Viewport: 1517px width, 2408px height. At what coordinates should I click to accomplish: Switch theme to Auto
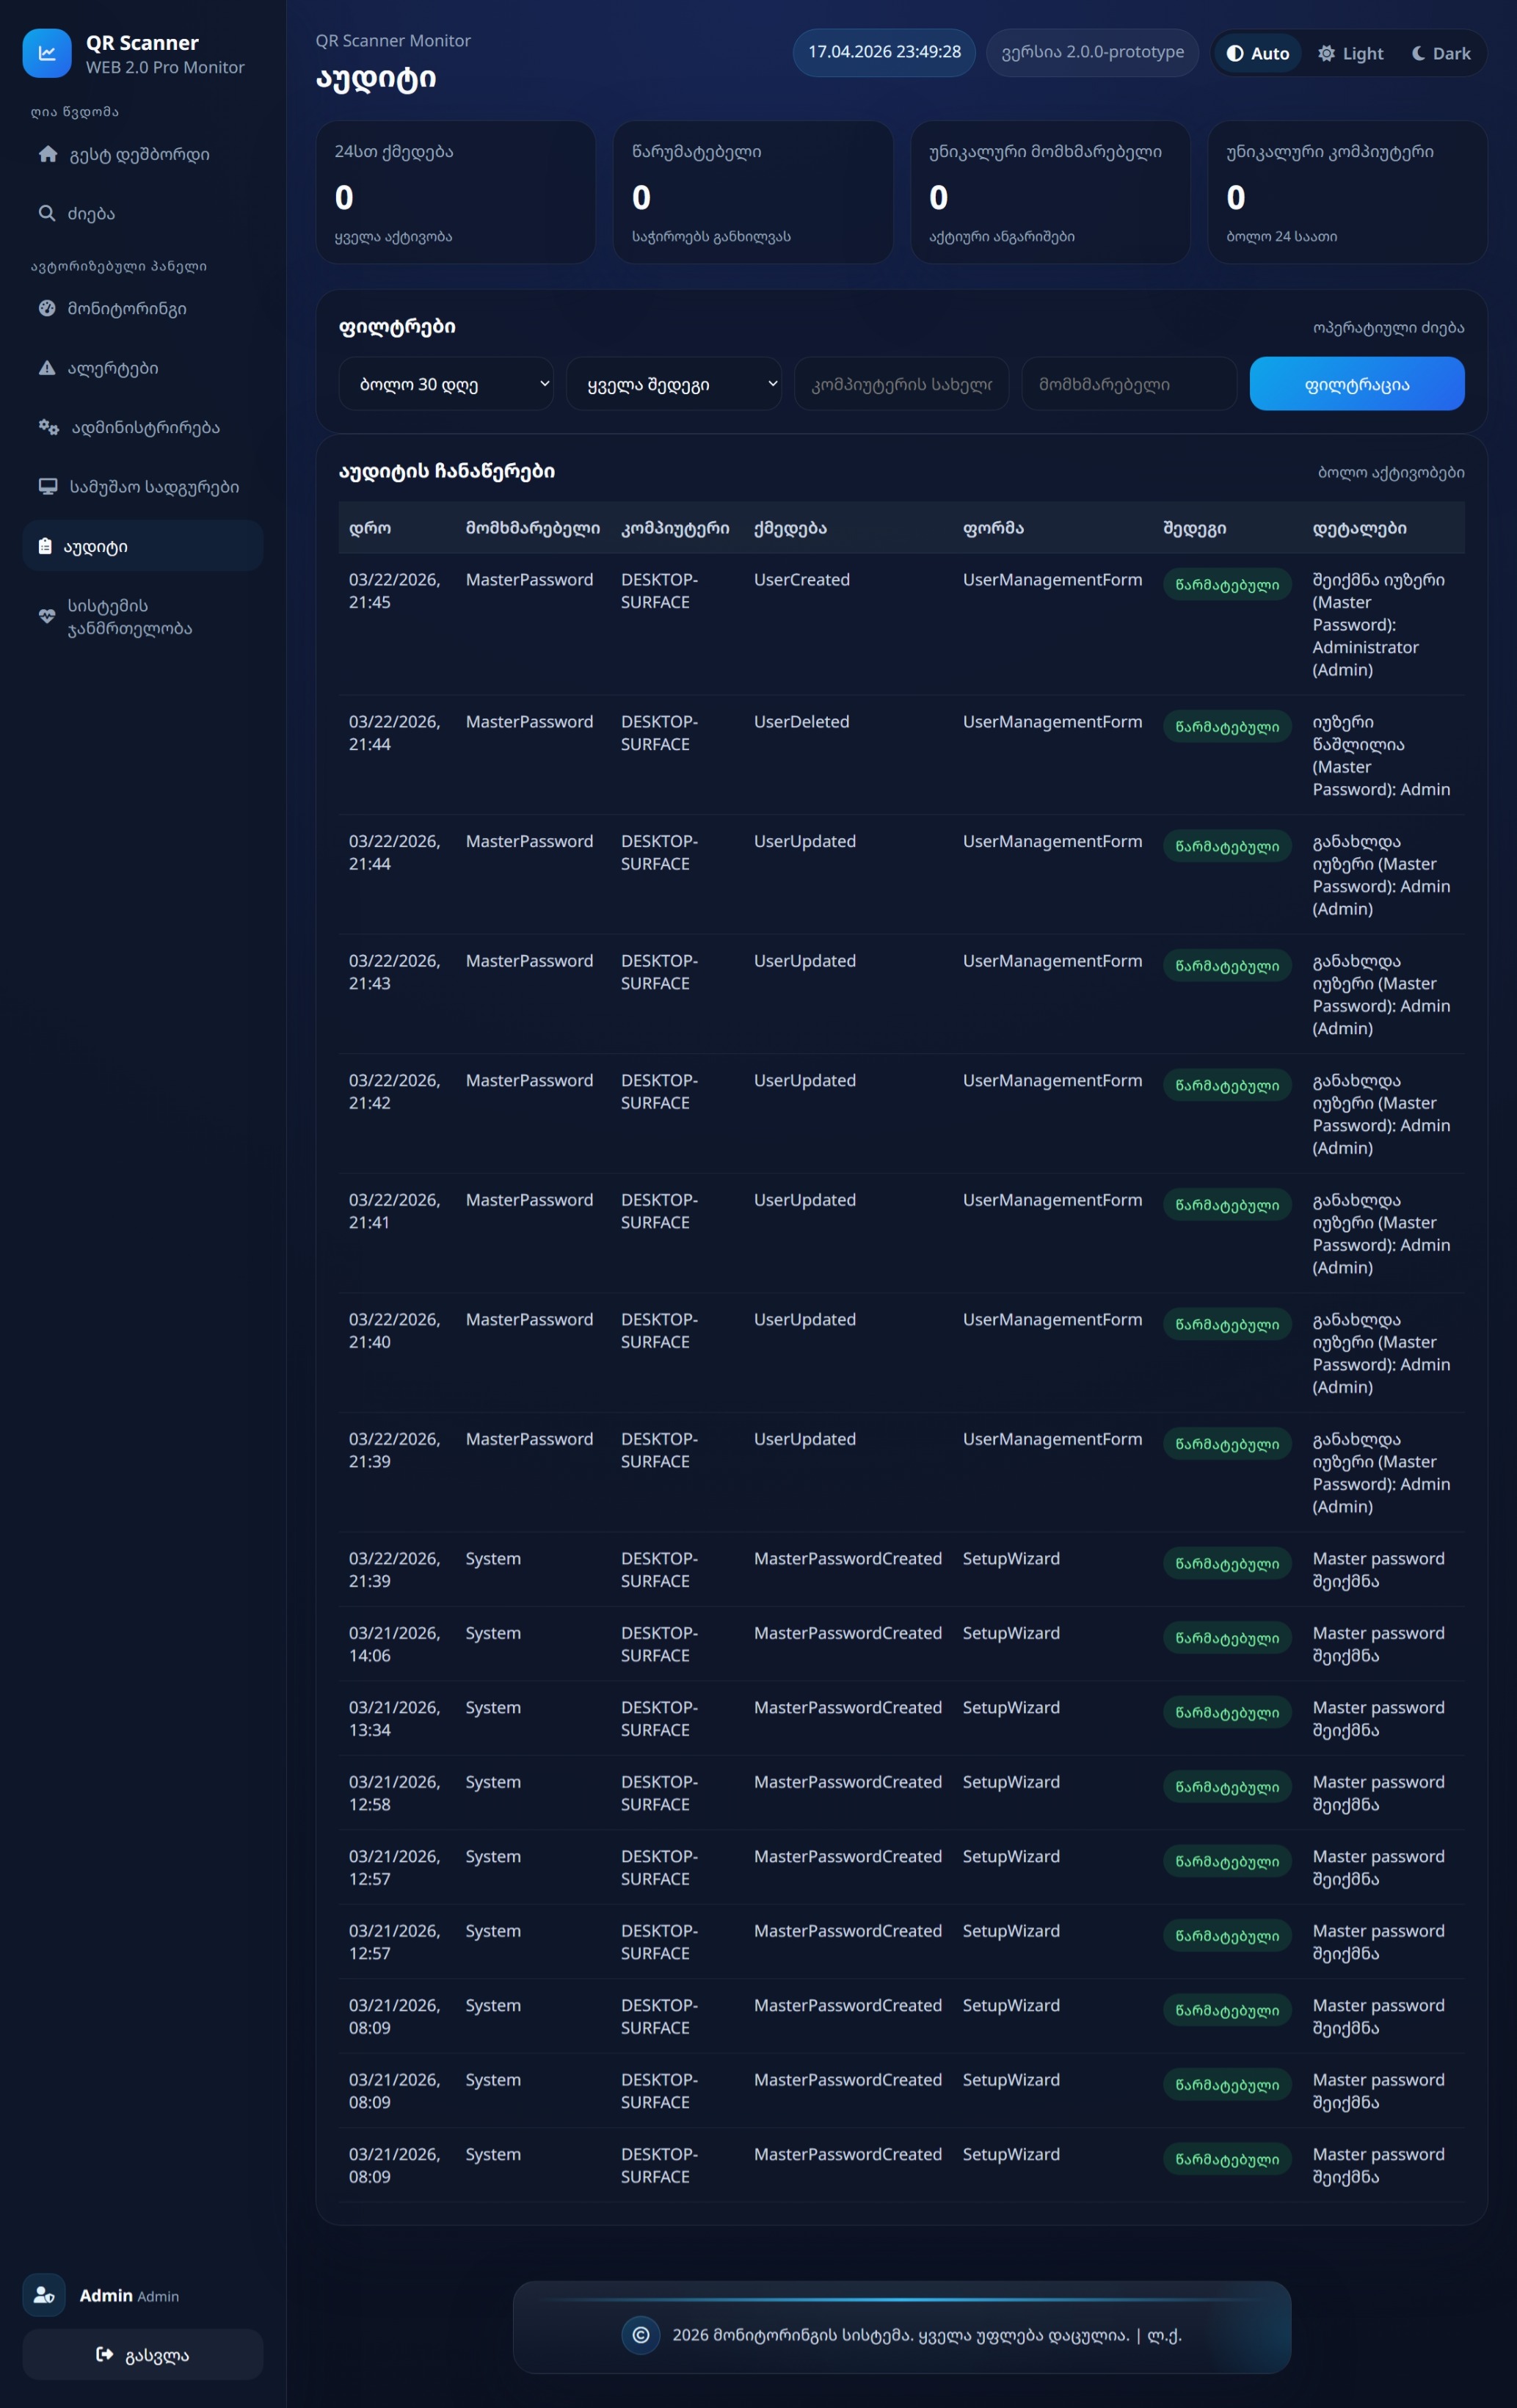point(1258,53)
